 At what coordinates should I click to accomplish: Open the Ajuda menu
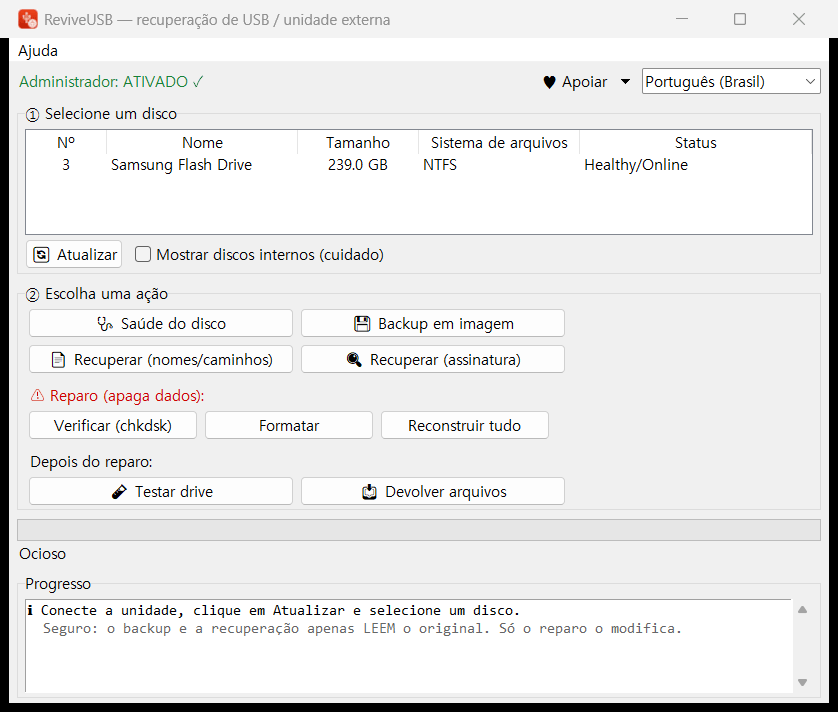point(38,51)
